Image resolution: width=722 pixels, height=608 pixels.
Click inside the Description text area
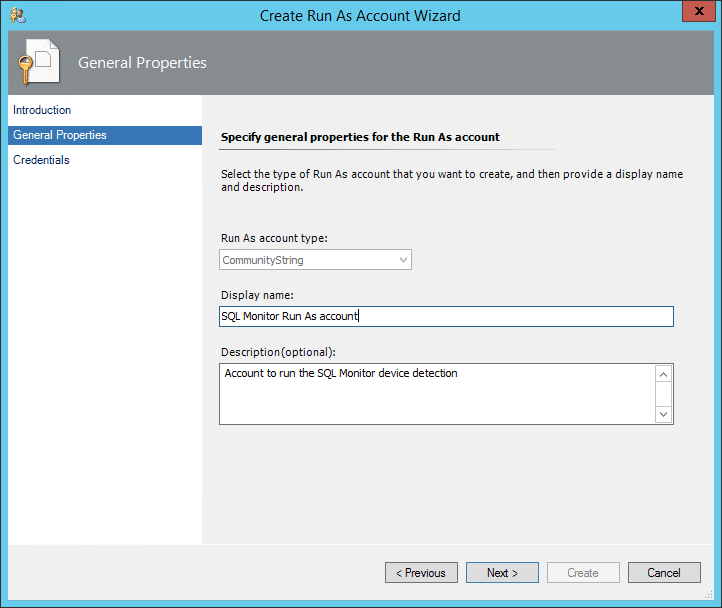pyautogui.click(x=437, y=394)
